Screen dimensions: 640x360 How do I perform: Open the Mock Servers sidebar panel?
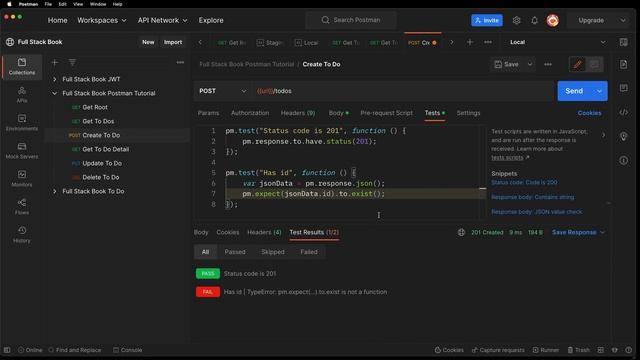pyautogui.click(x=22, y=151)
